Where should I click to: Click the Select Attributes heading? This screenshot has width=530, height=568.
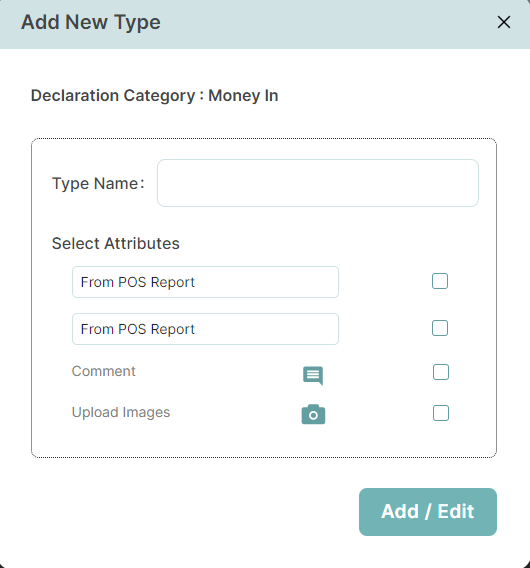pos(116,243)
